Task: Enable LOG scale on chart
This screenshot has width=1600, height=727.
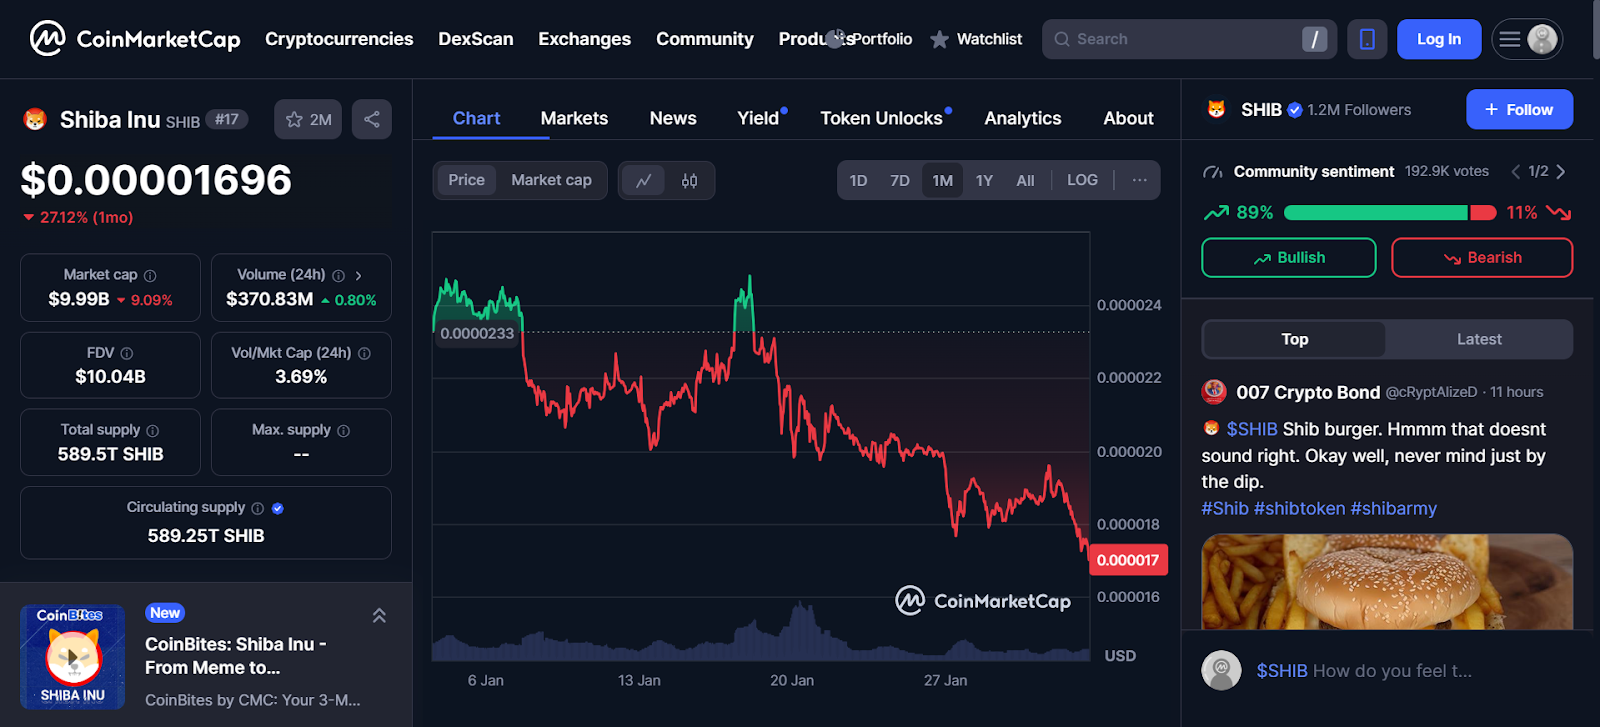Action: [x=1082, y=180]
